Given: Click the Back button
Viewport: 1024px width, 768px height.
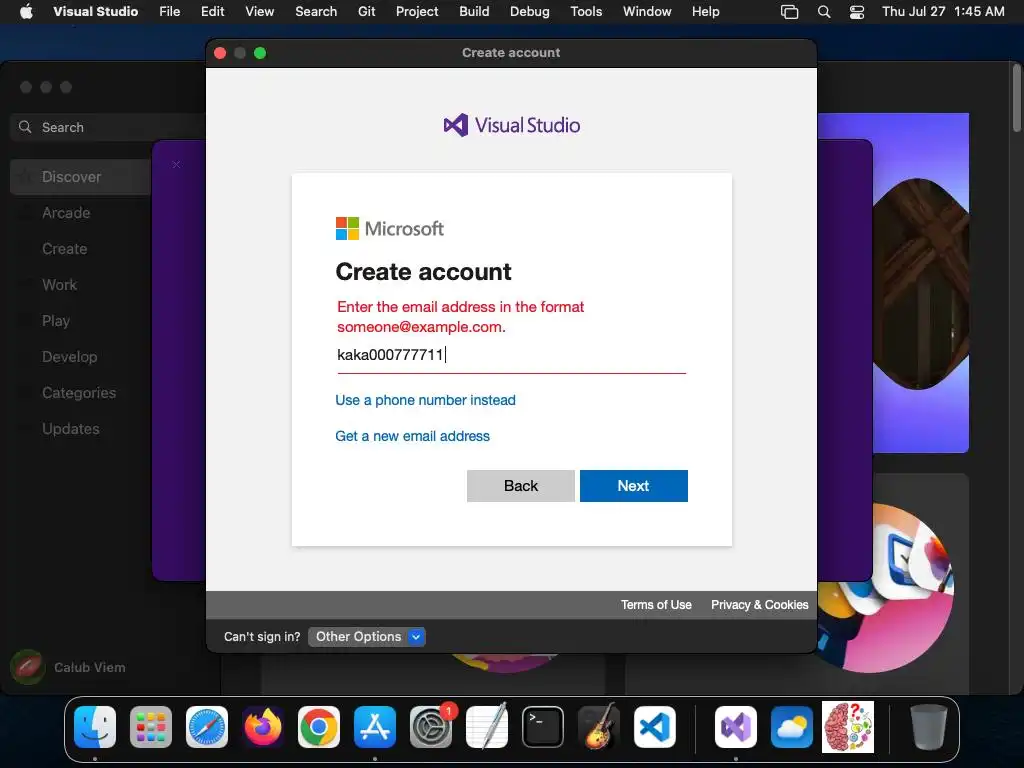Looking at the screenshot, I should (520, 486).
